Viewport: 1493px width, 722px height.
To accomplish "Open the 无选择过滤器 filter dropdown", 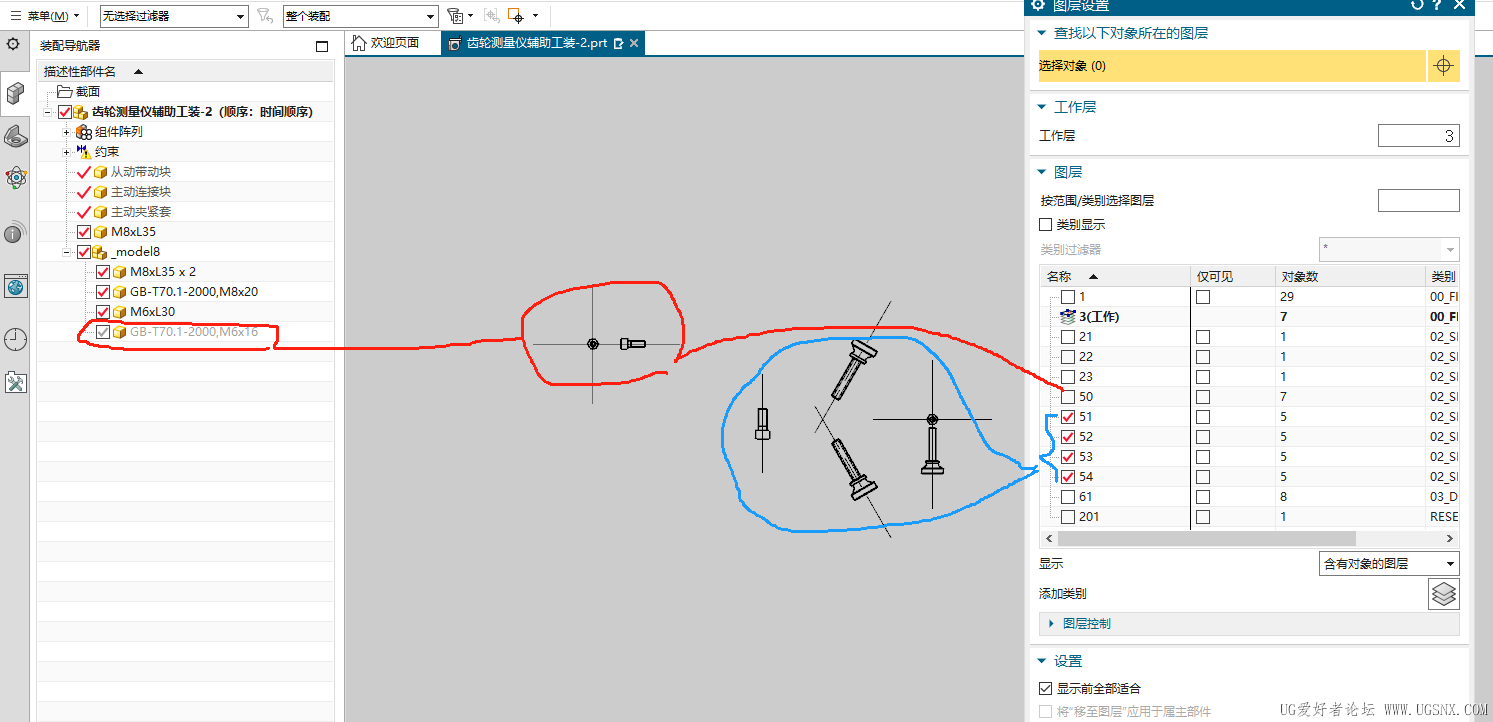I will coord(174,16).
